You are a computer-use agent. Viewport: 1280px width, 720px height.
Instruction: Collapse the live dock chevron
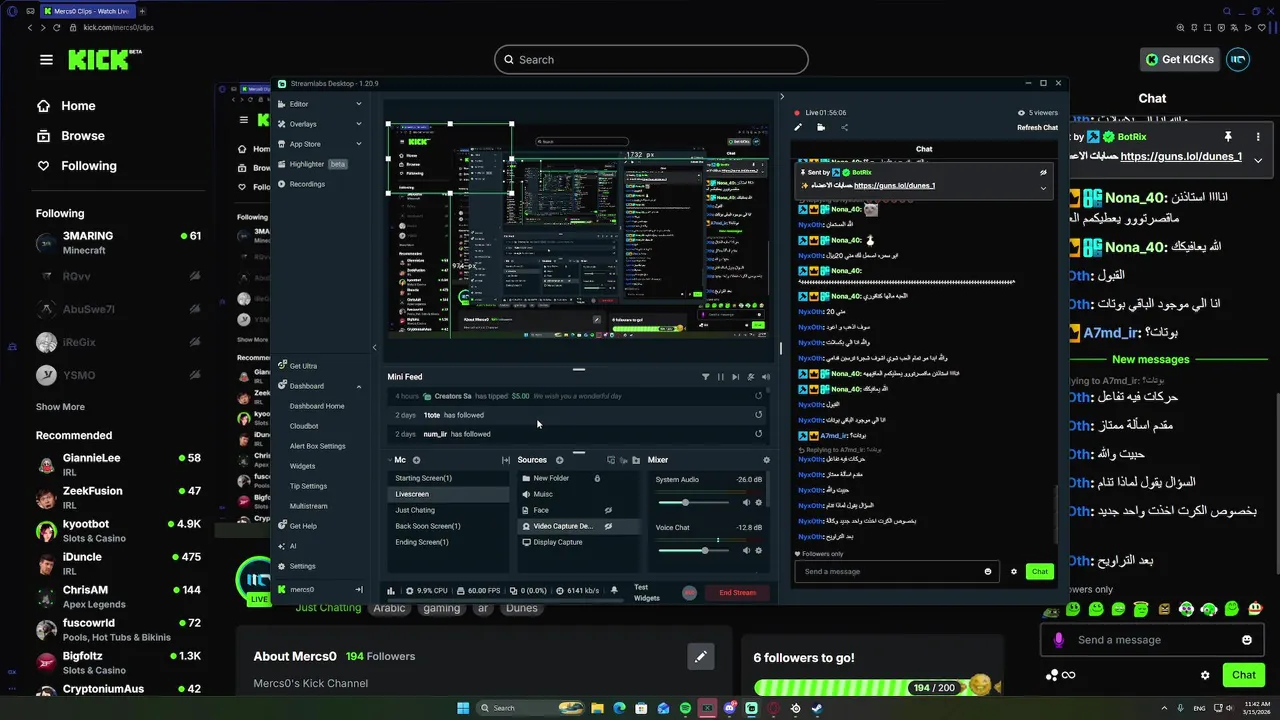click(x=782, y=97)
